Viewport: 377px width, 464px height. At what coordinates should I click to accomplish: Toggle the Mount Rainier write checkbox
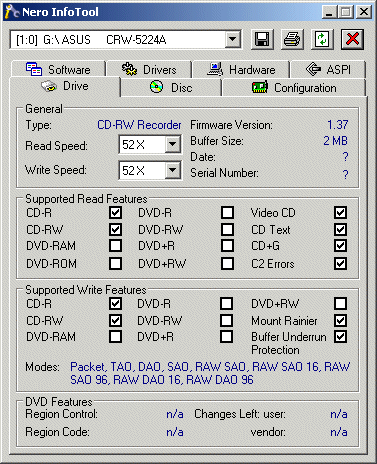coord(340,320)
